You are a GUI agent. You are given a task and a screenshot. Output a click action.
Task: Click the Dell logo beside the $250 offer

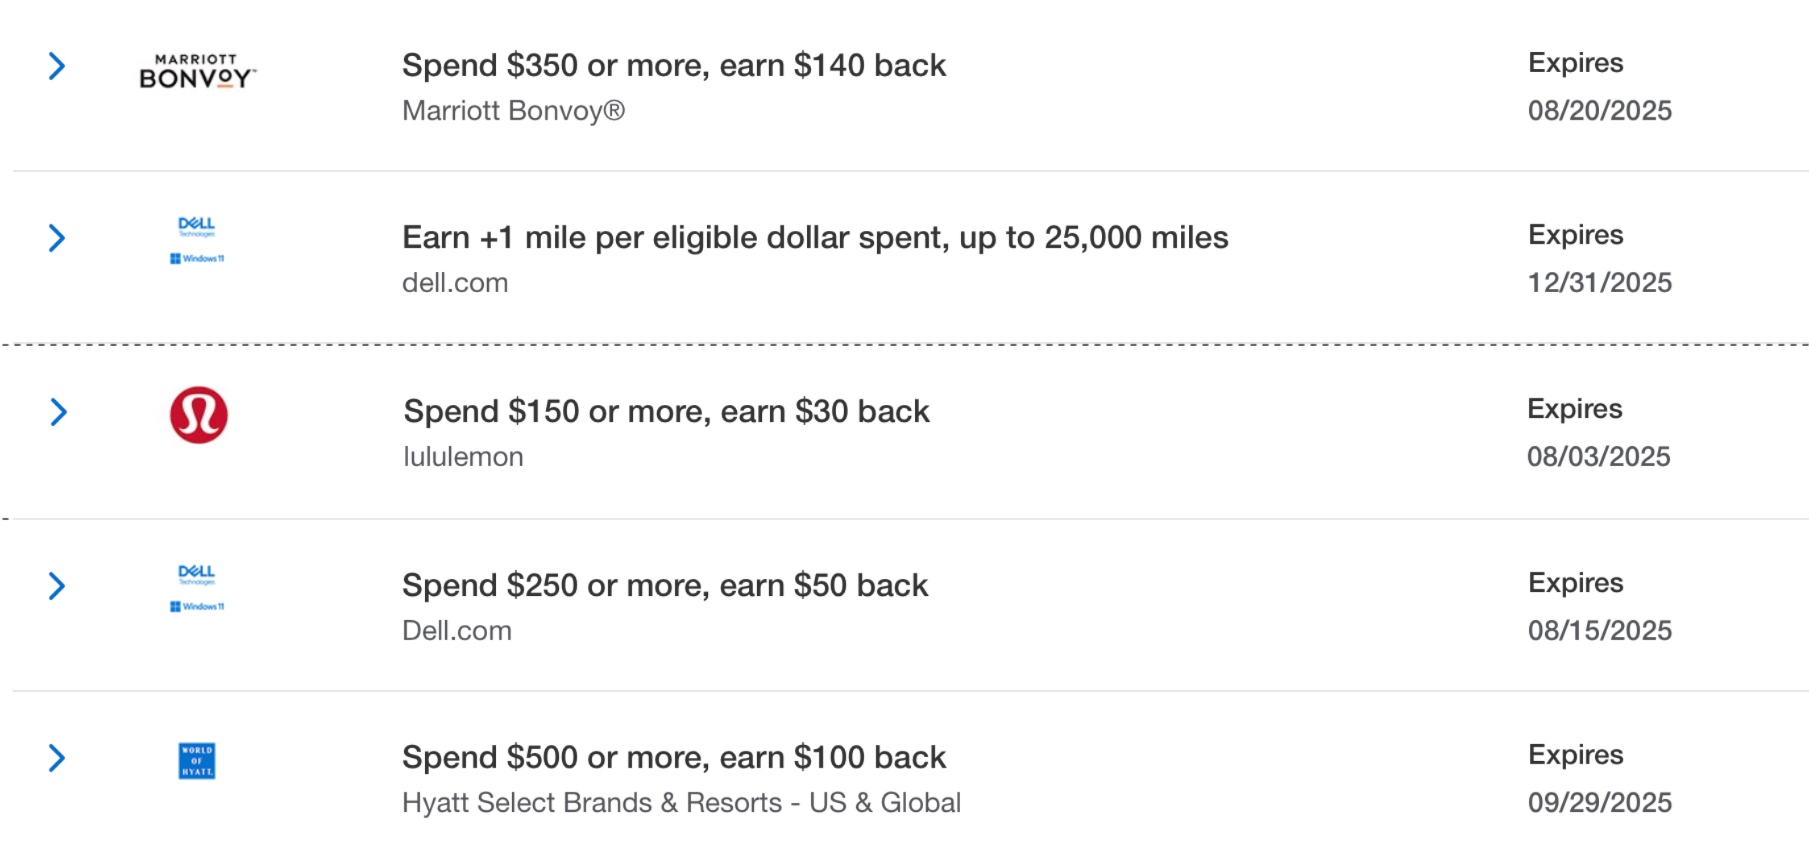pos(197,588)
